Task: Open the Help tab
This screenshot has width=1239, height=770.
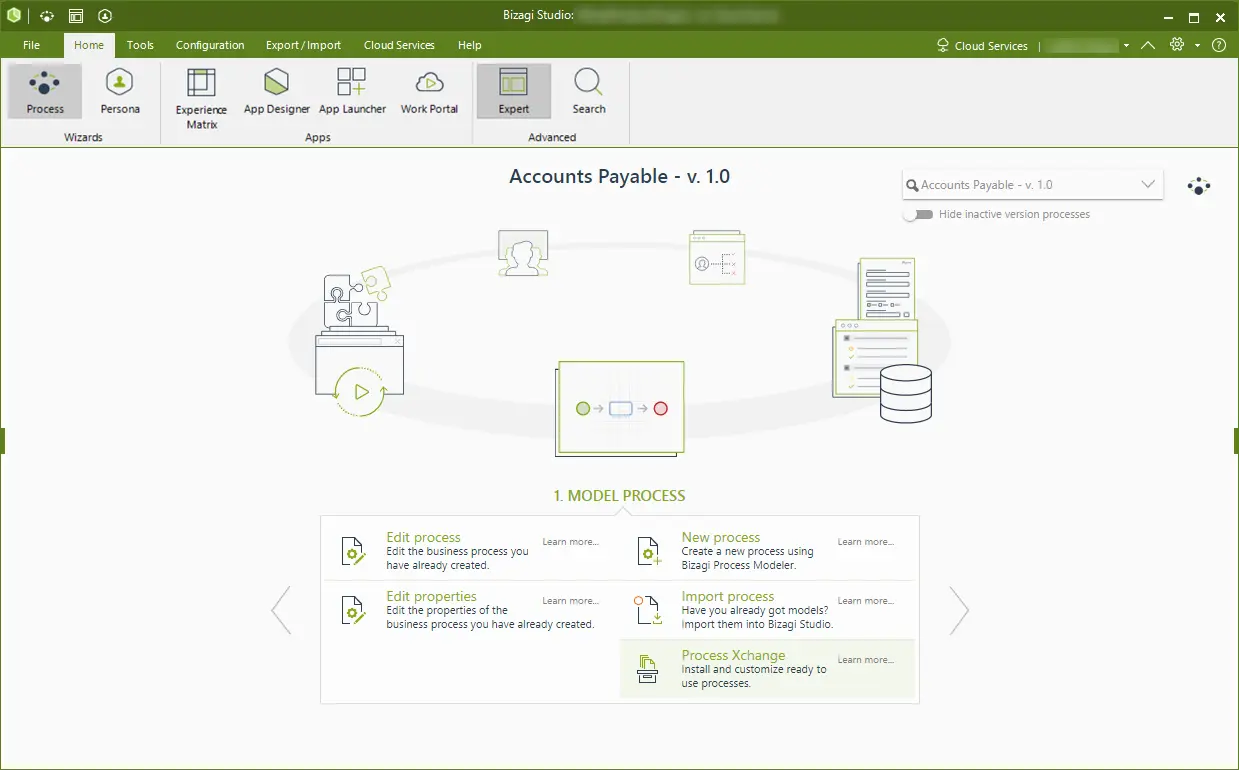Action: [x=470, y=45]
